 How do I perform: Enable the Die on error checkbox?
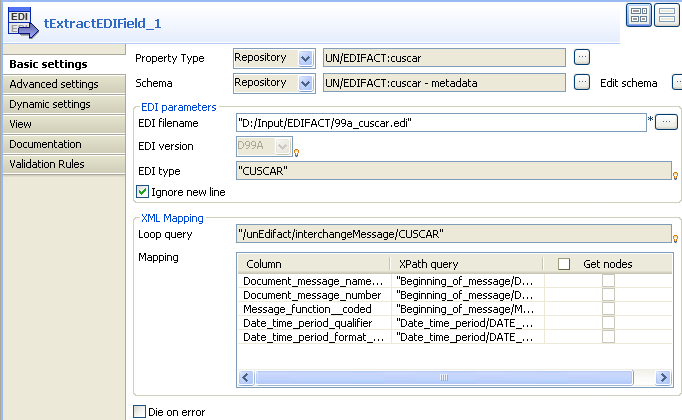(x=139, y=411)
